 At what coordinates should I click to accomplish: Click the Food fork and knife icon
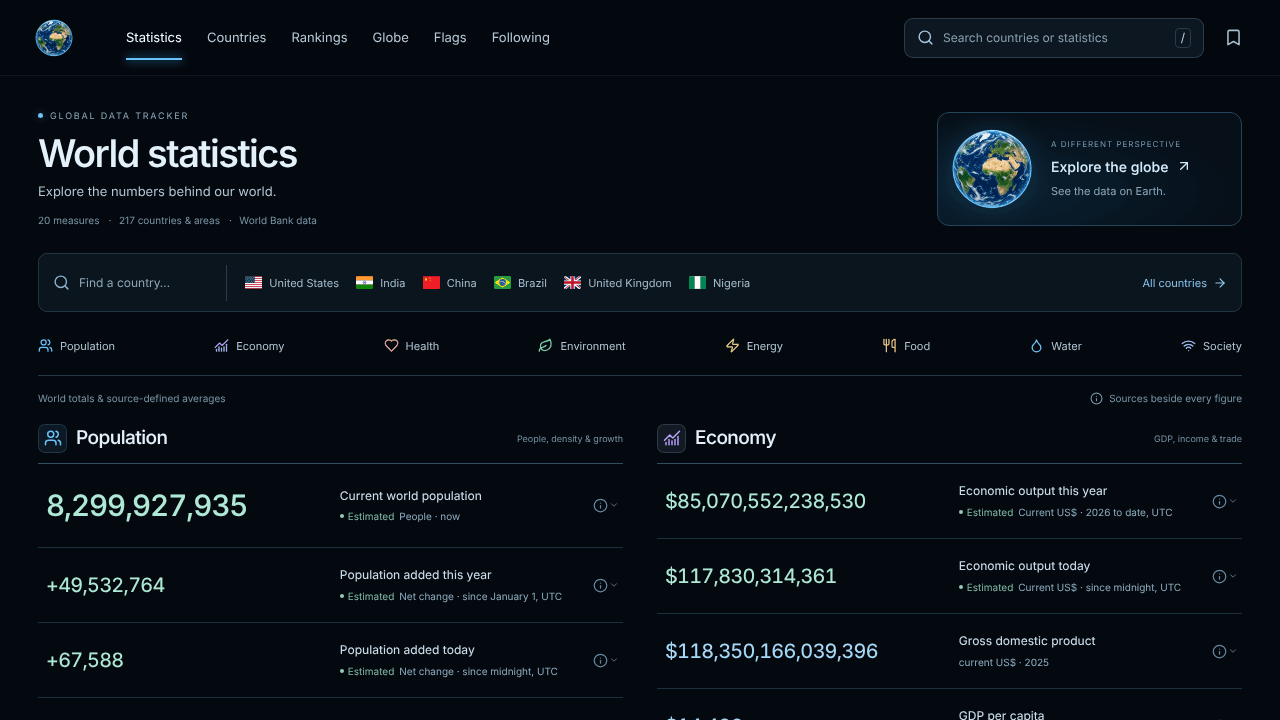pyautogui.click(x=889, y=346)
